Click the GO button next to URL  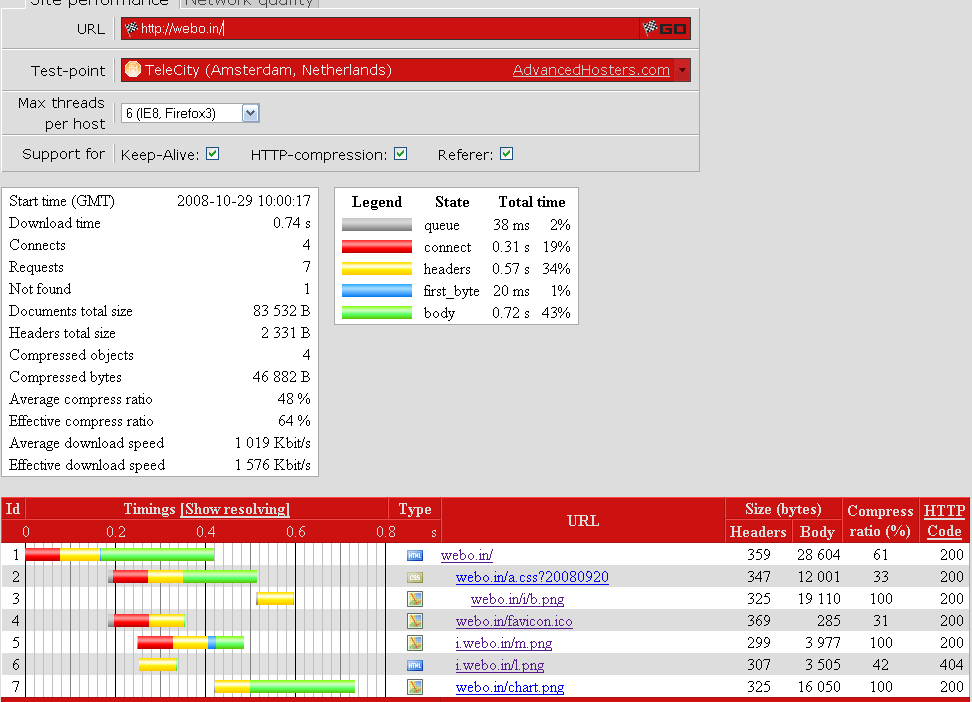click(x=666, y=29)
